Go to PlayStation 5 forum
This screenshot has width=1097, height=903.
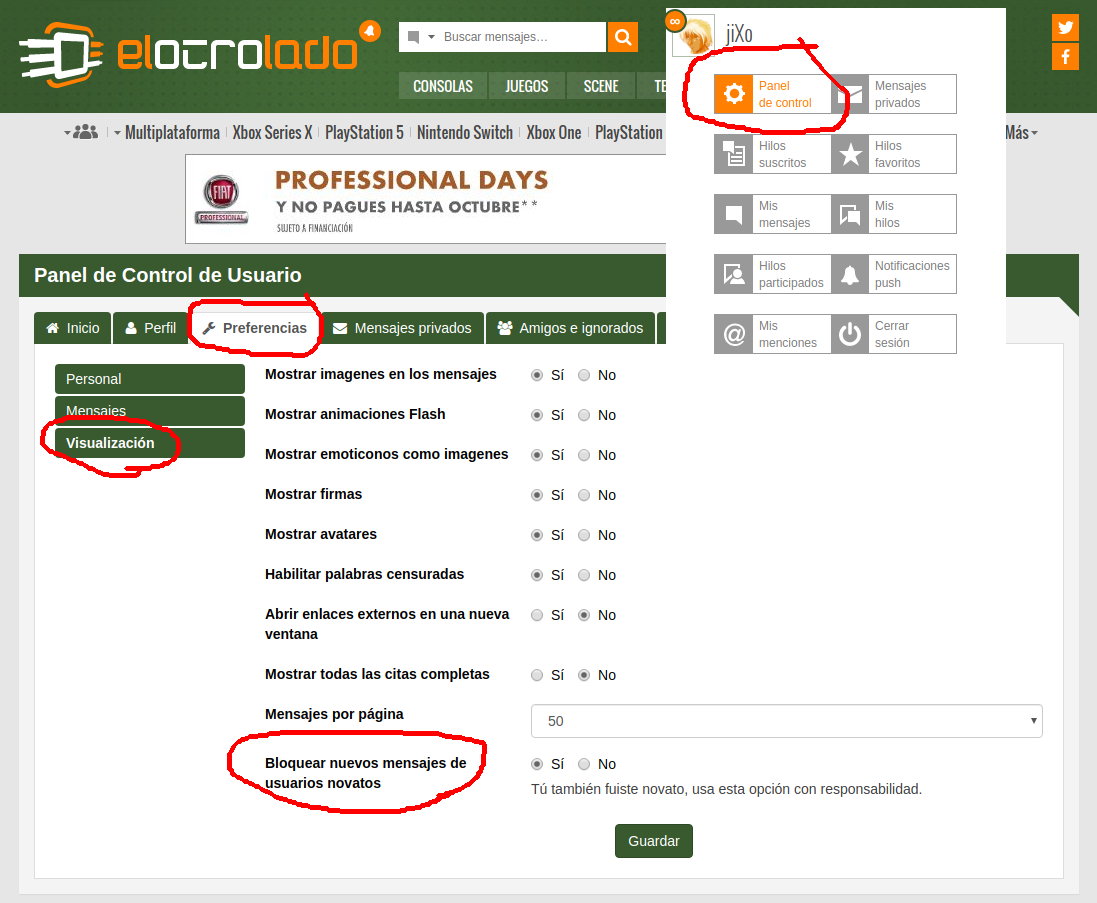pyautogui.click(x=365, y=132)
